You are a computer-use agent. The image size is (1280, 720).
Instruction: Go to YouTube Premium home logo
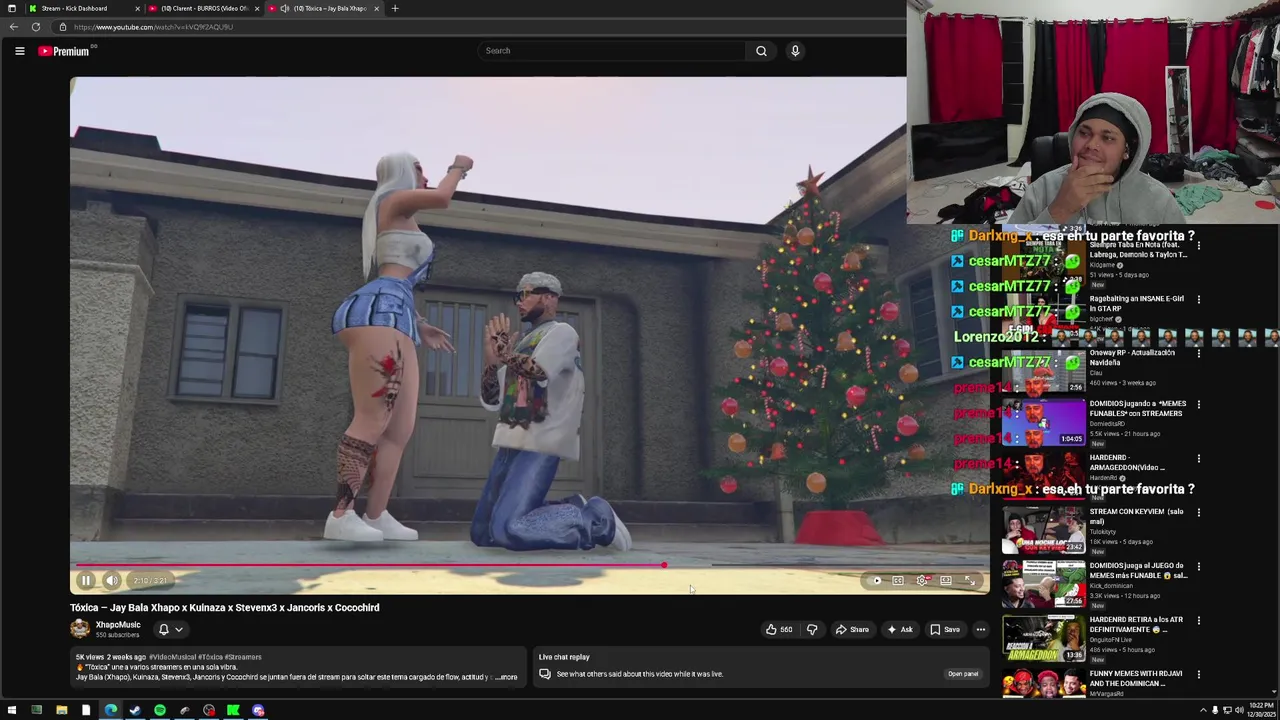[x=64, y=51]
